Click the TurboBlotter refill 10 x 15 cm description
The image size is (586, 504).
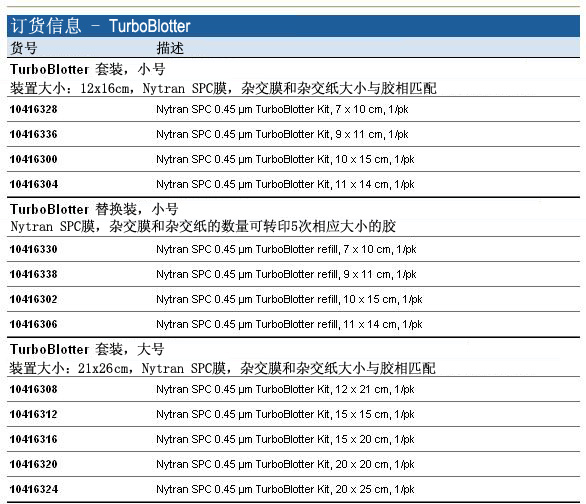pos(289,300)
